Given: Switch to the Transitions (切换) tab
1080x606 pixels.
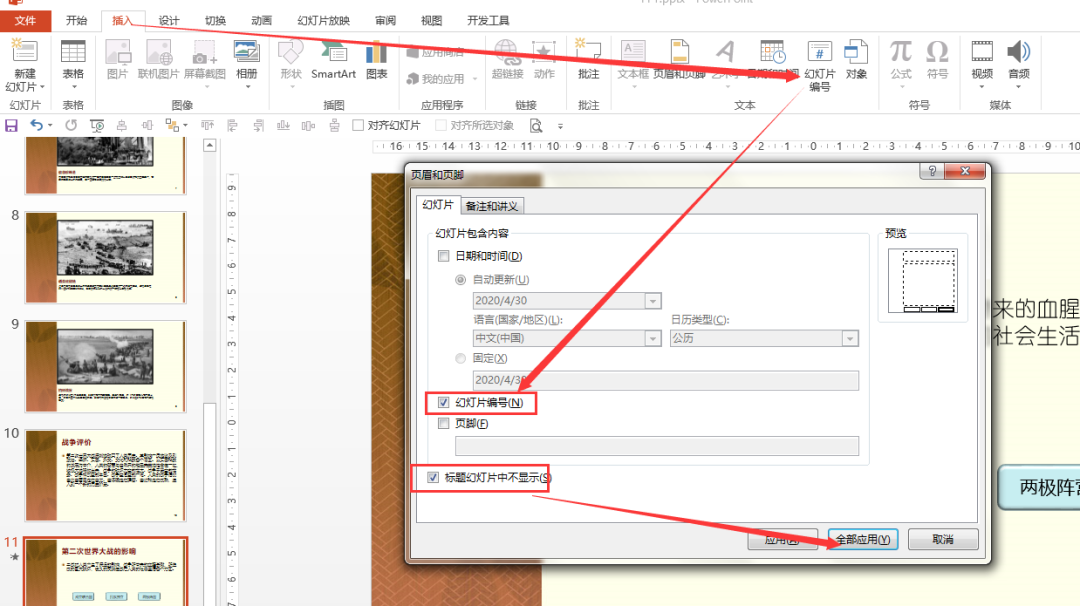Looking at the screenshot, I should pyautogui.click(x=215, y=21).
